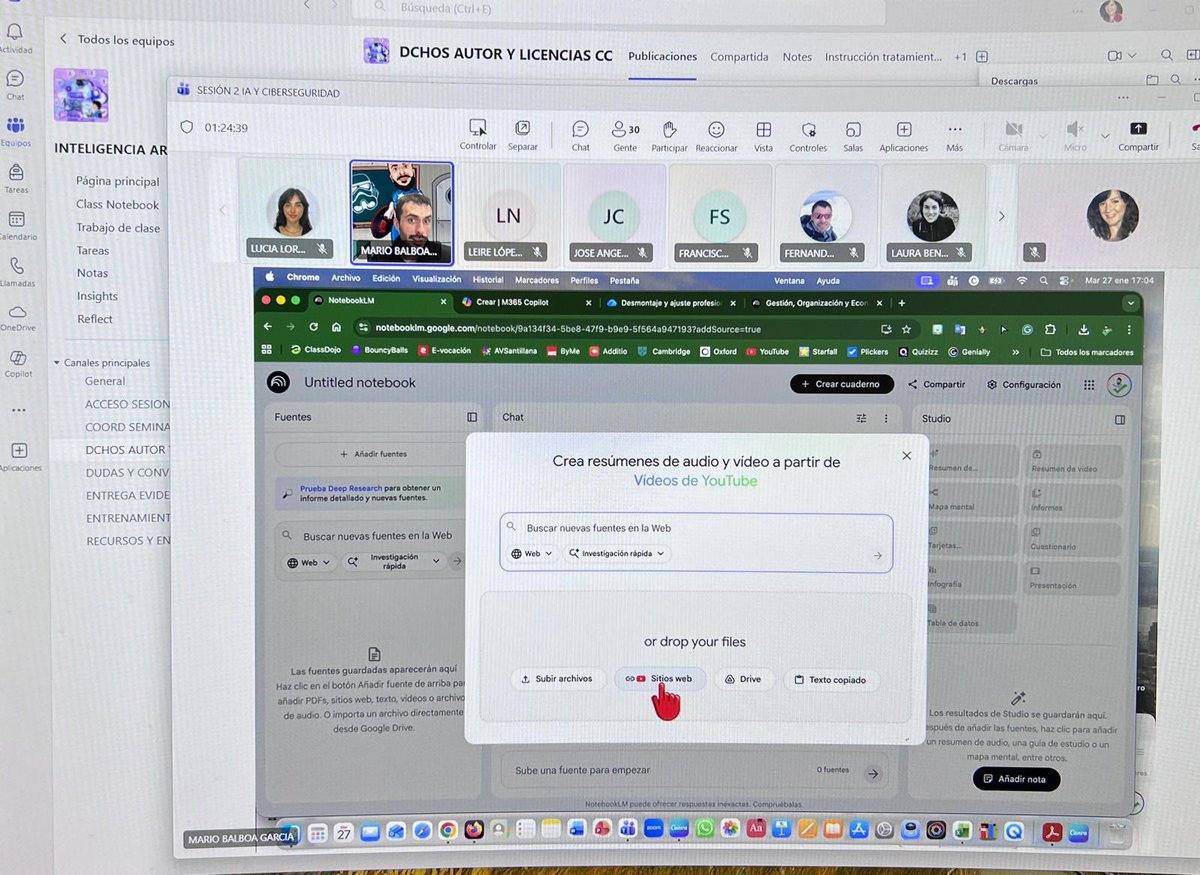Toggle the Cámara in the meeting

1013,136
